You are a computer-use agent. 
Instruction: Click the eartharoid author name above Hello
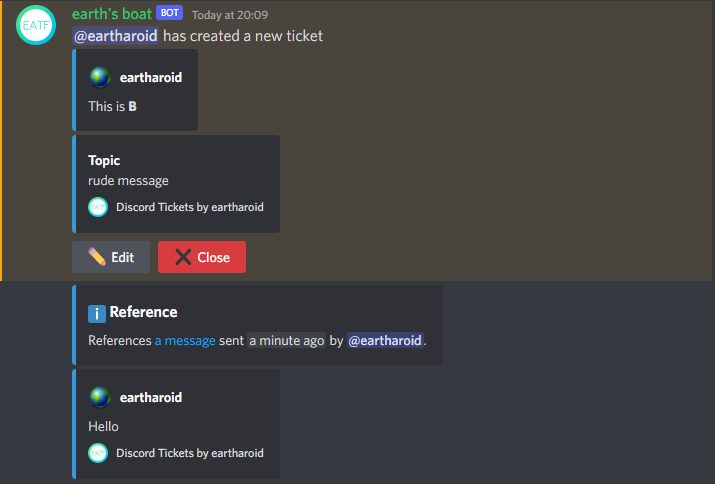150,397
